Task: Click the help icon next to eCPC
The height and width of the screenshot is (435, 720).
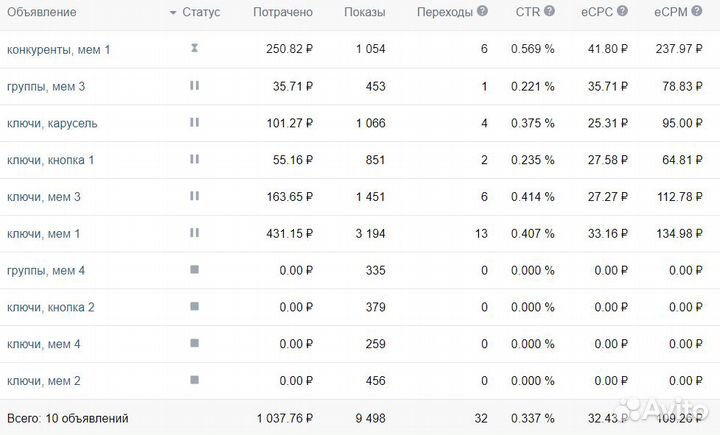Action: tap(622, 12)
